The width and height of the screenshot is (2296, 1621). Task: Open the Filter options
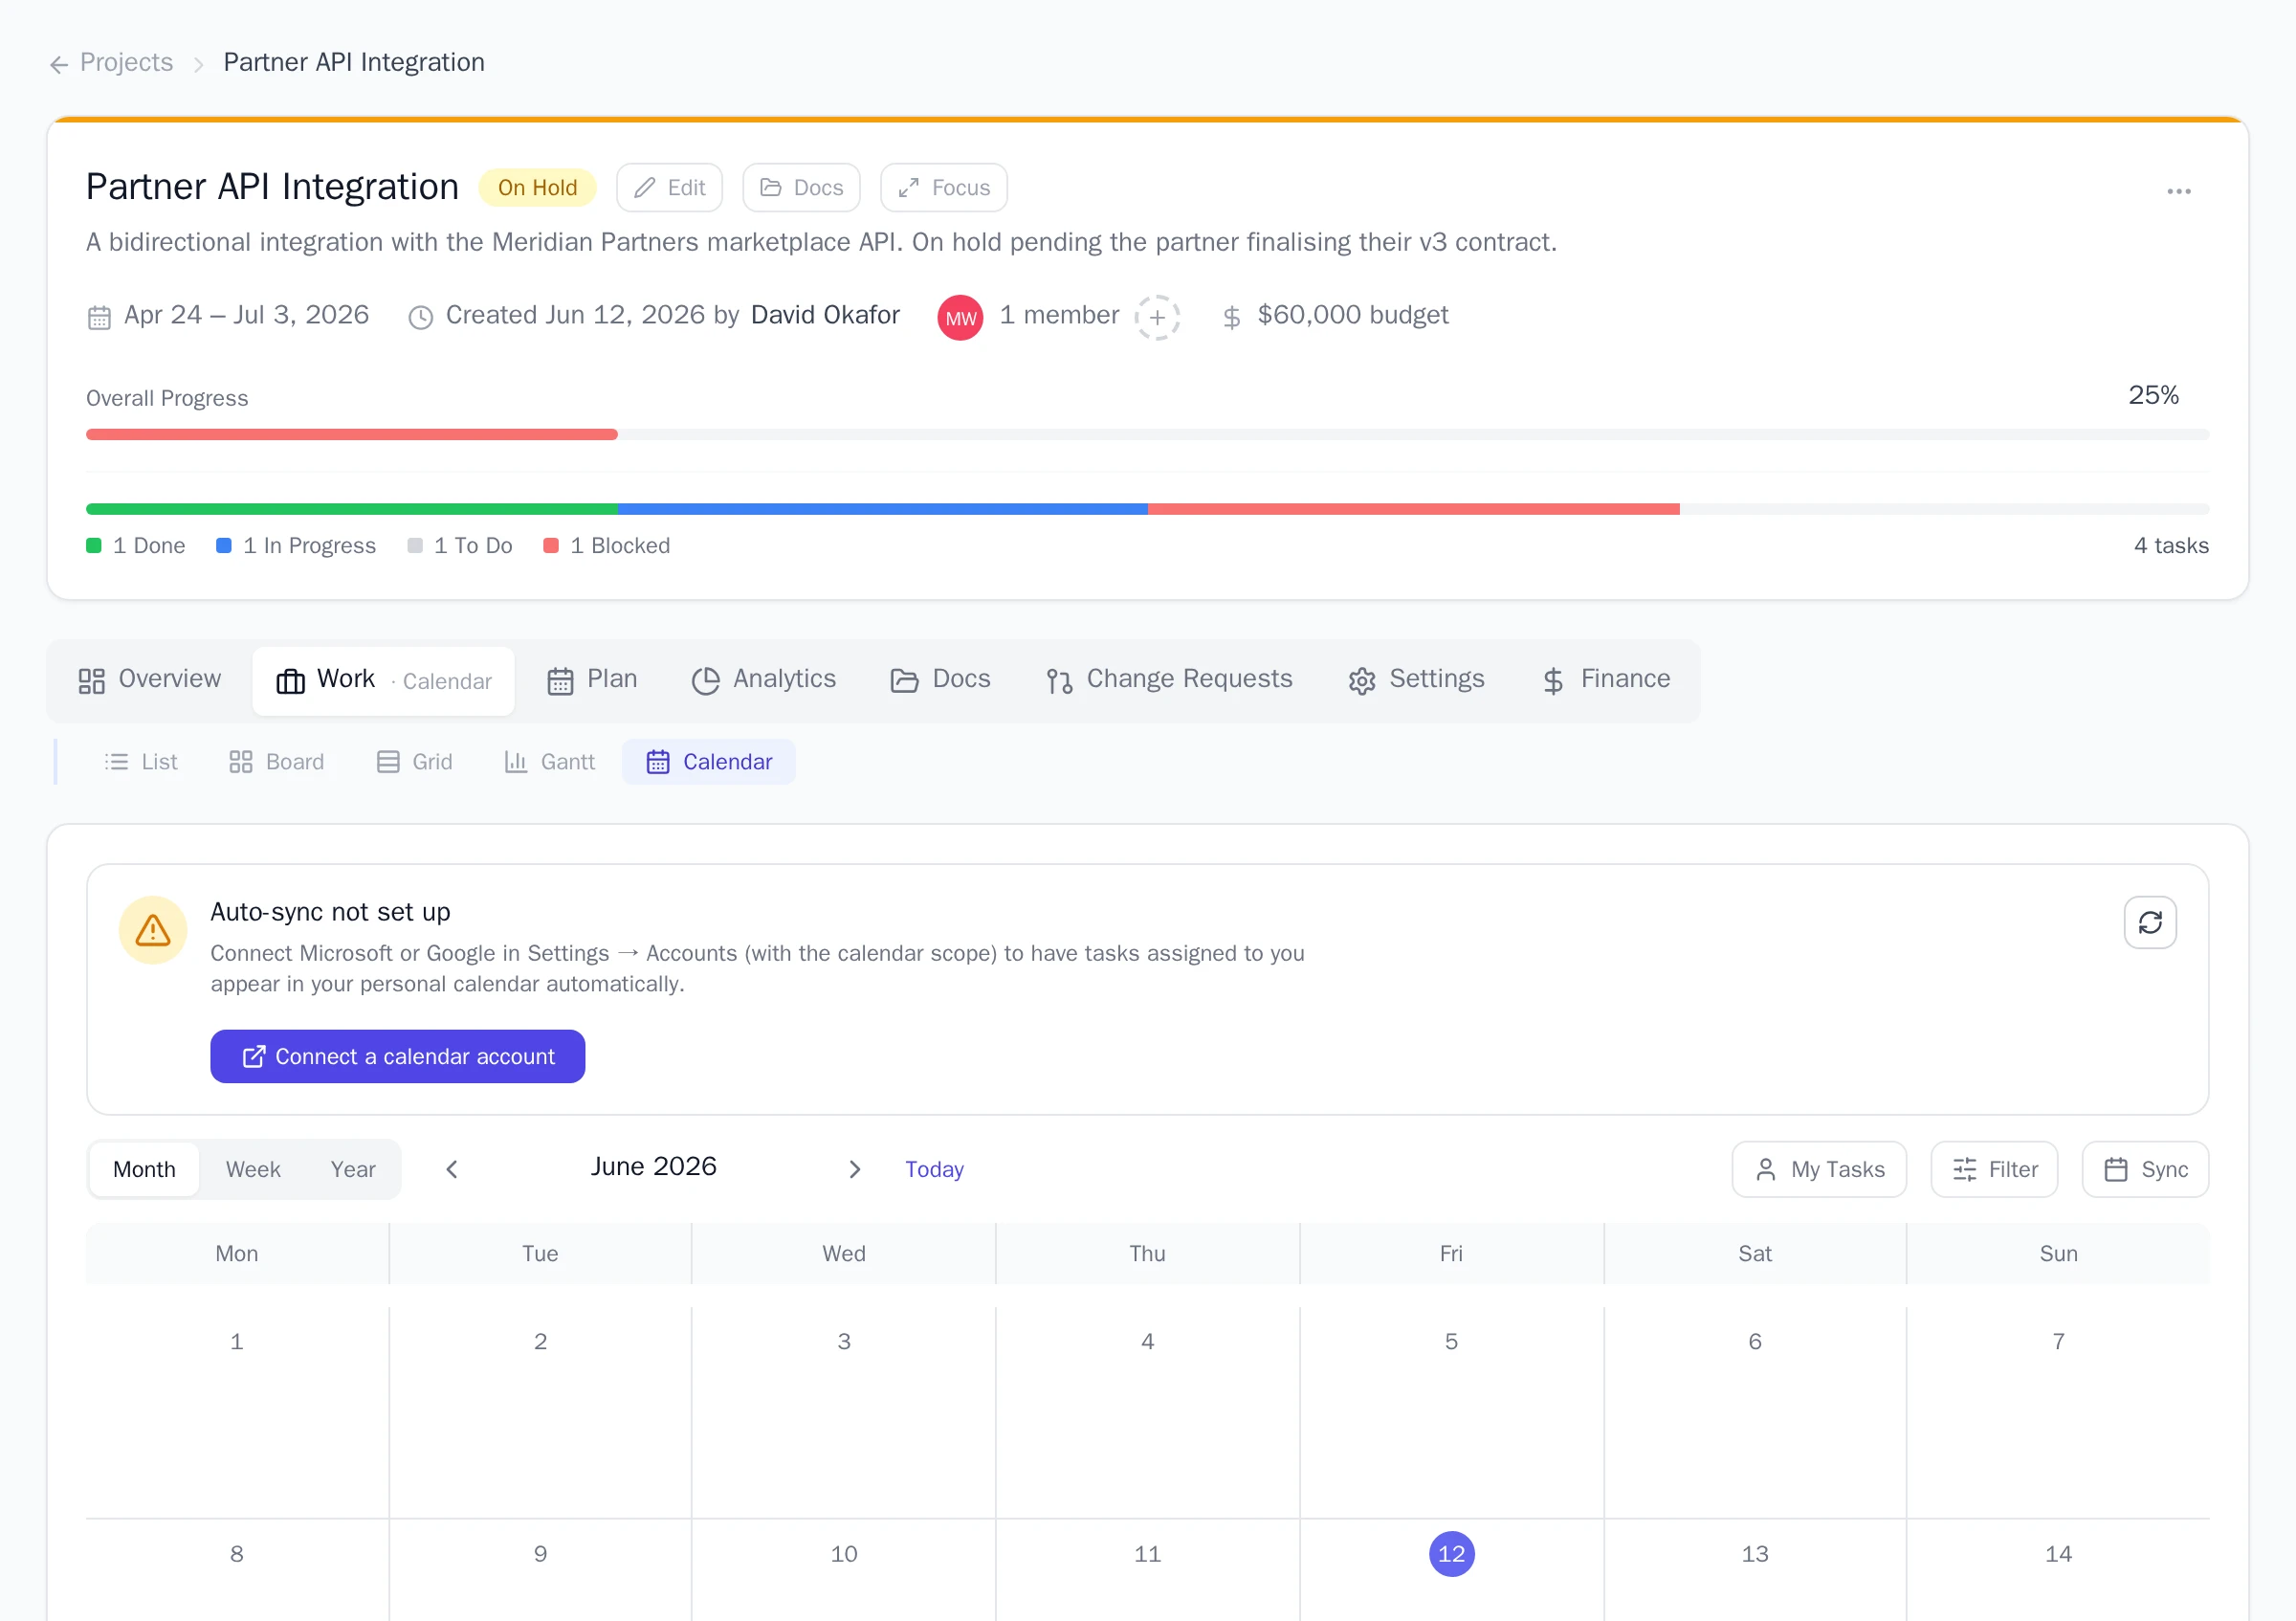(x=1994, y=1169)
